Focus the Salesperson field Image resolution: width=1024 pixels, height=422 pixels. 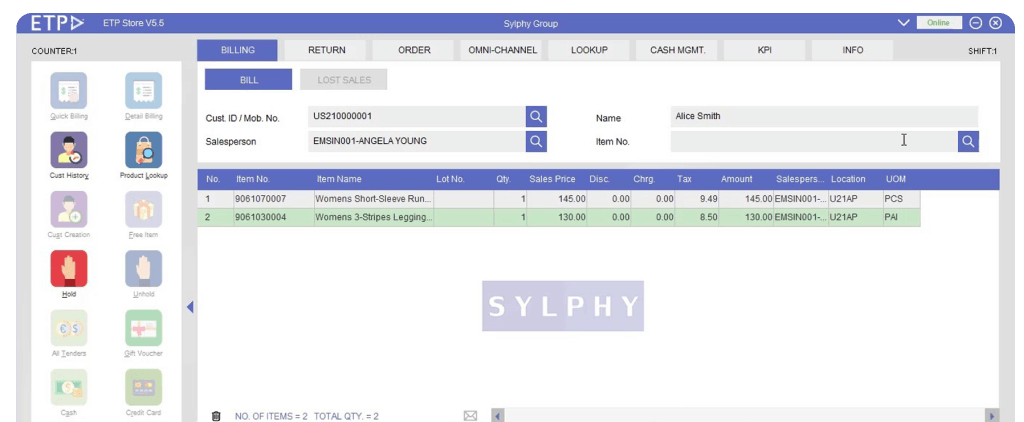pos(417,141)
